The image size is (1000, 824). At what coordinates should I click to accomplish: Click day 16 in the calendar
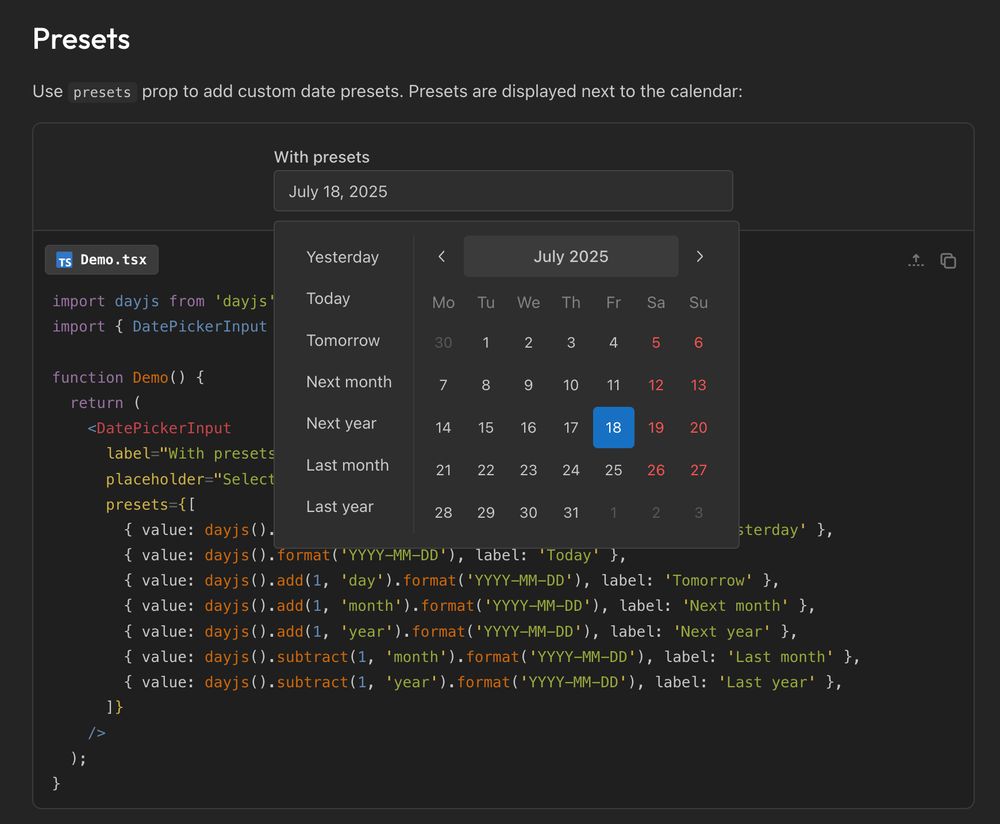tap(528, 427)
